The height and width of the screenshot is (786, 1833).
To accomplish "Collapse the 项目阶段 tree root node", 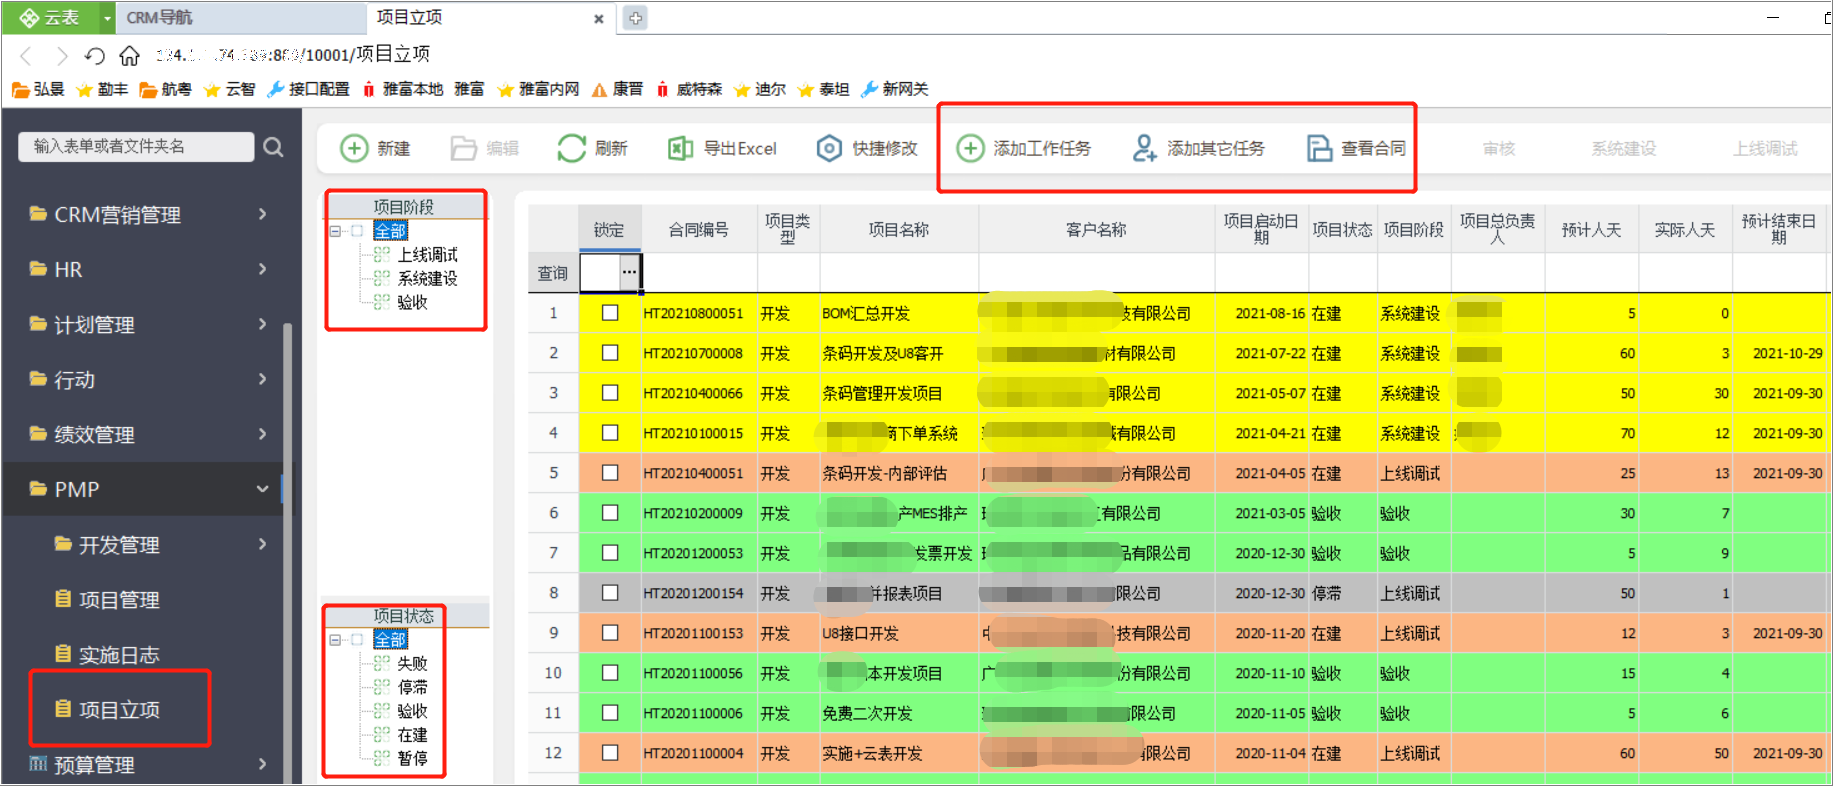I will point(336,231).
